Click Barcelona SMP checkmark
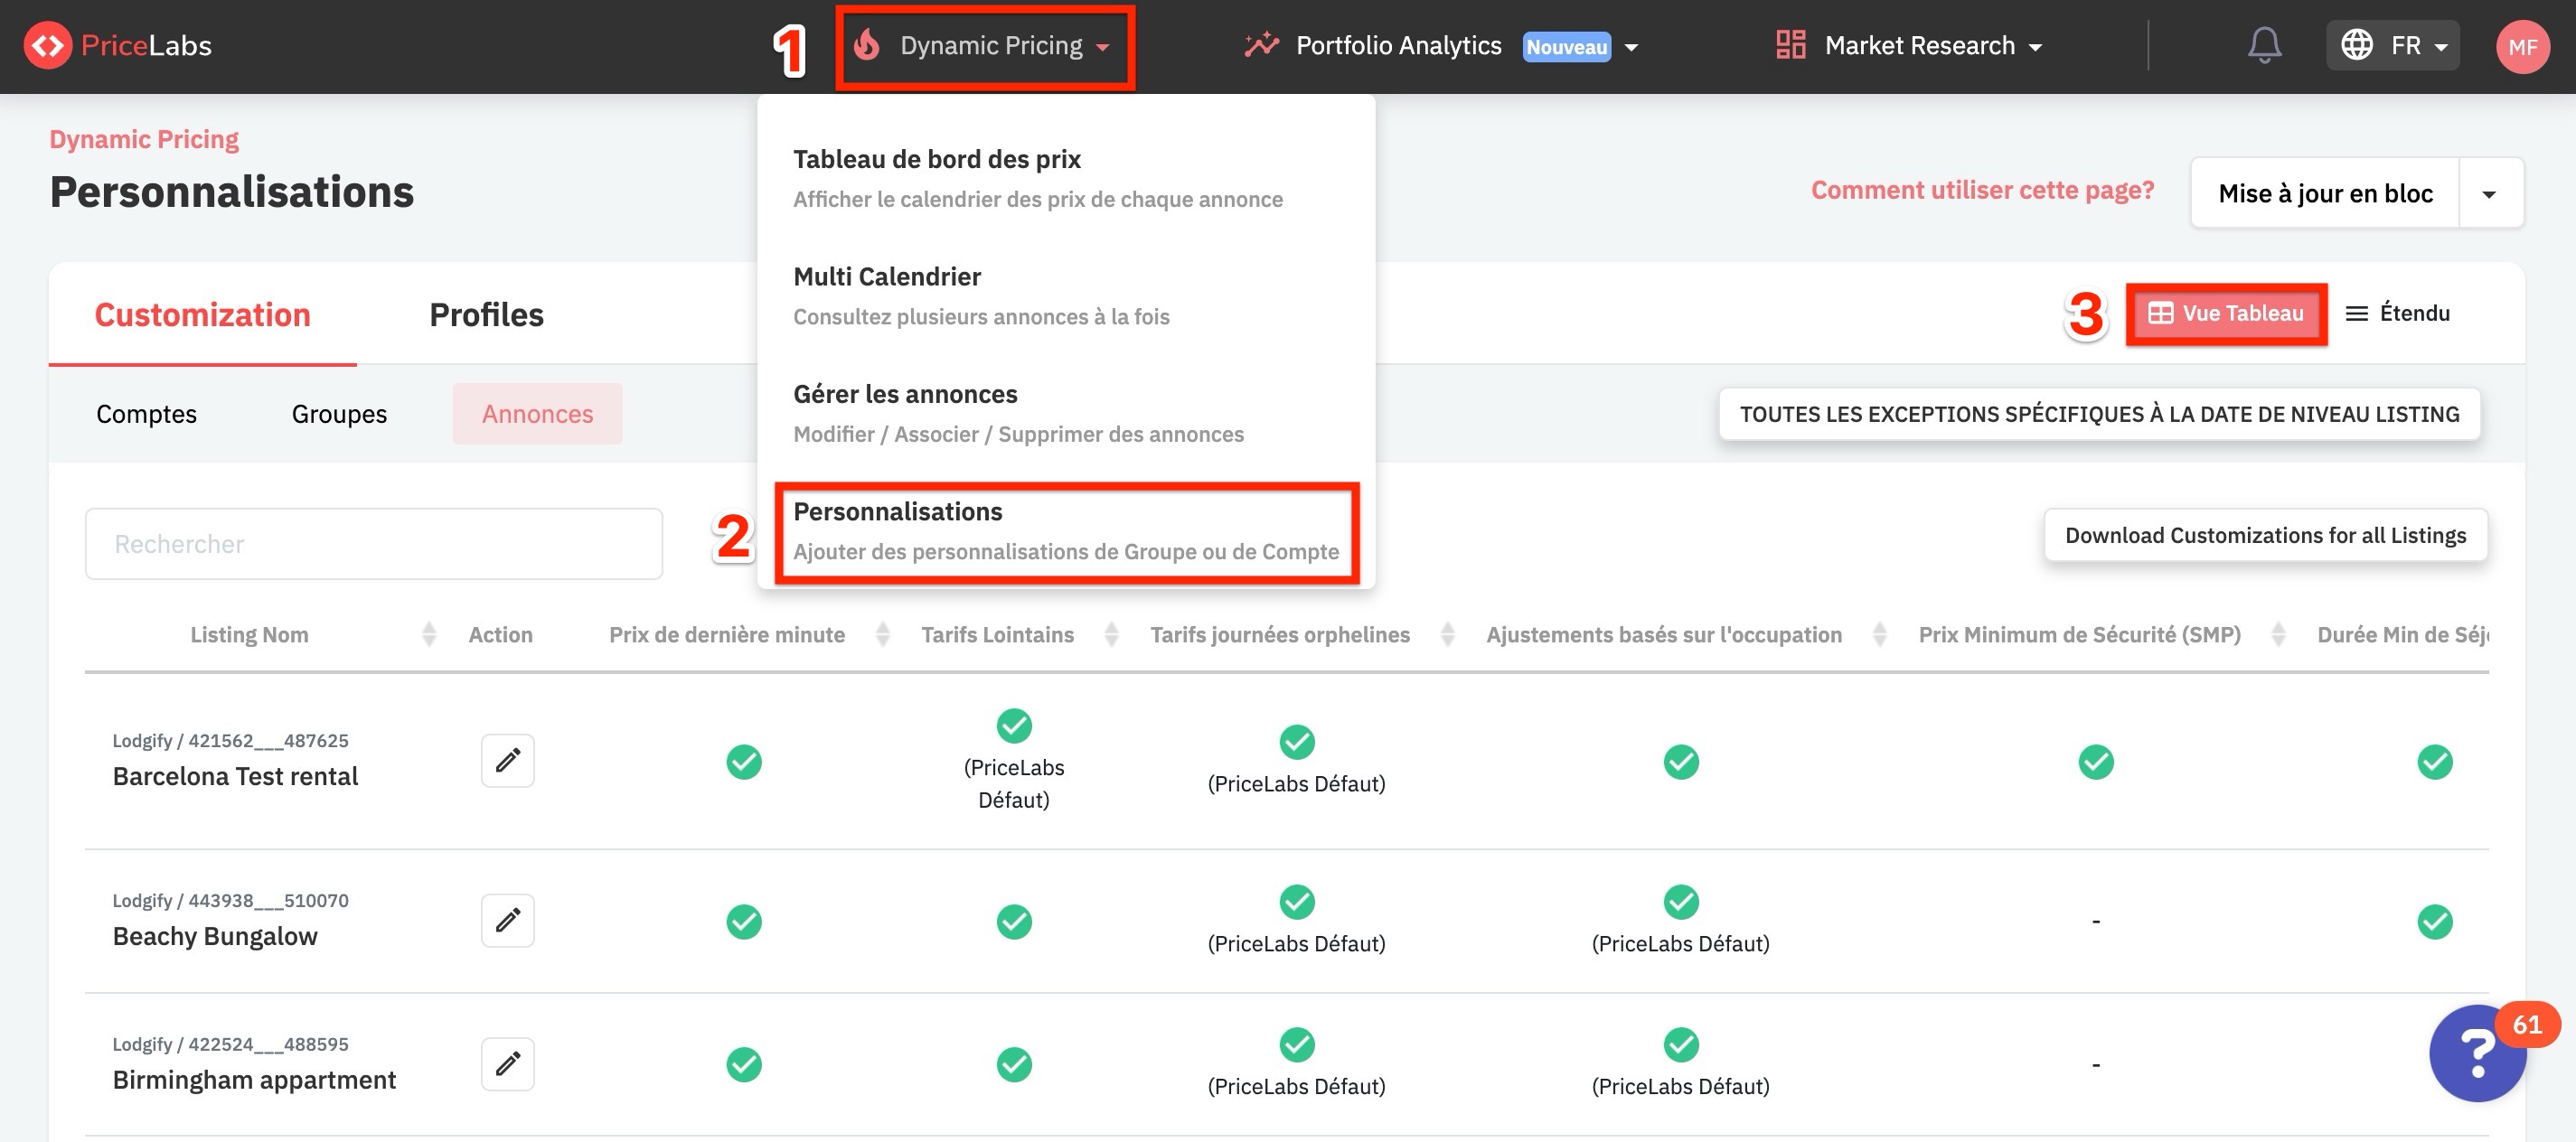This screenshot has width=2576, height=1142. coord(2096,762)
